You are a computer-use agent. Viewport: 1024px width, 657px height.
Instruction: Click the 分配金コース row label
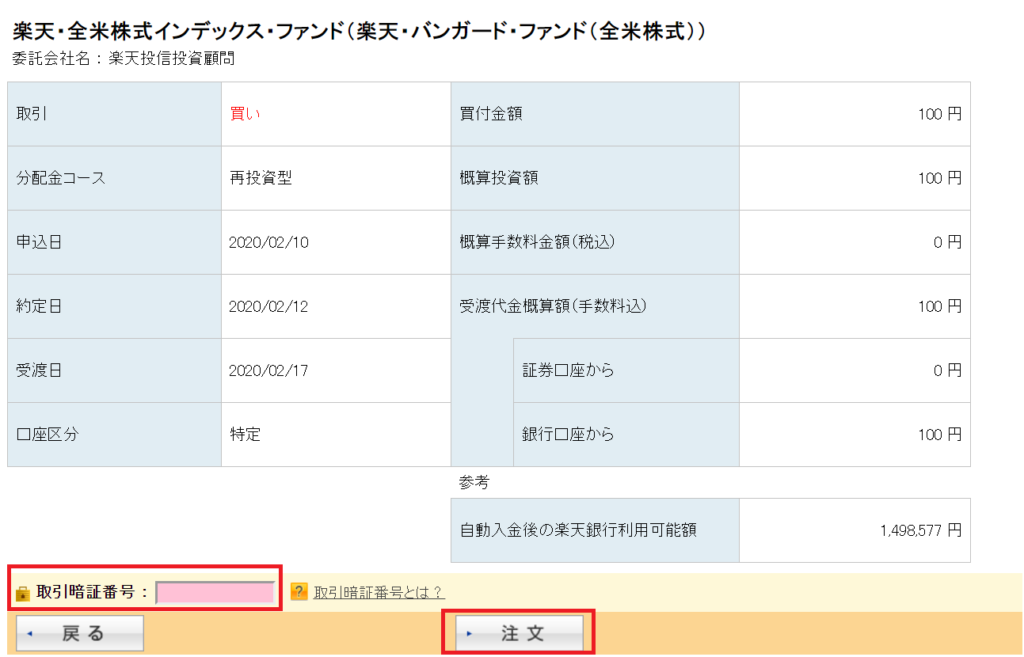61,178
